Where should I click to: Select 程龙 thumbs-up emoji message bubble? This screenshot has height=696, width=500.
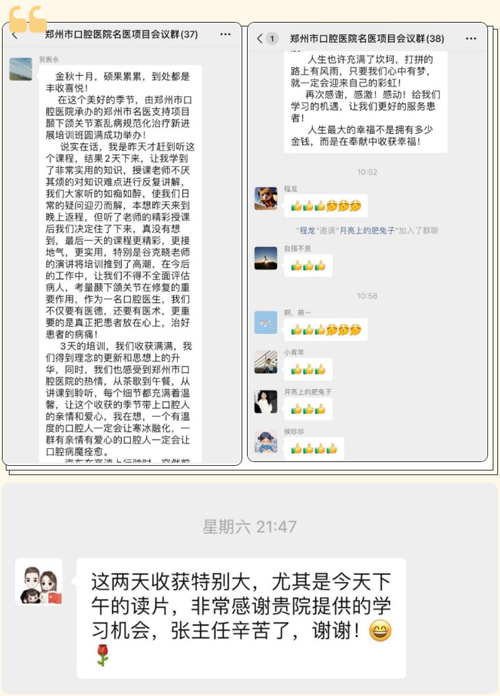tap(325, 206)
